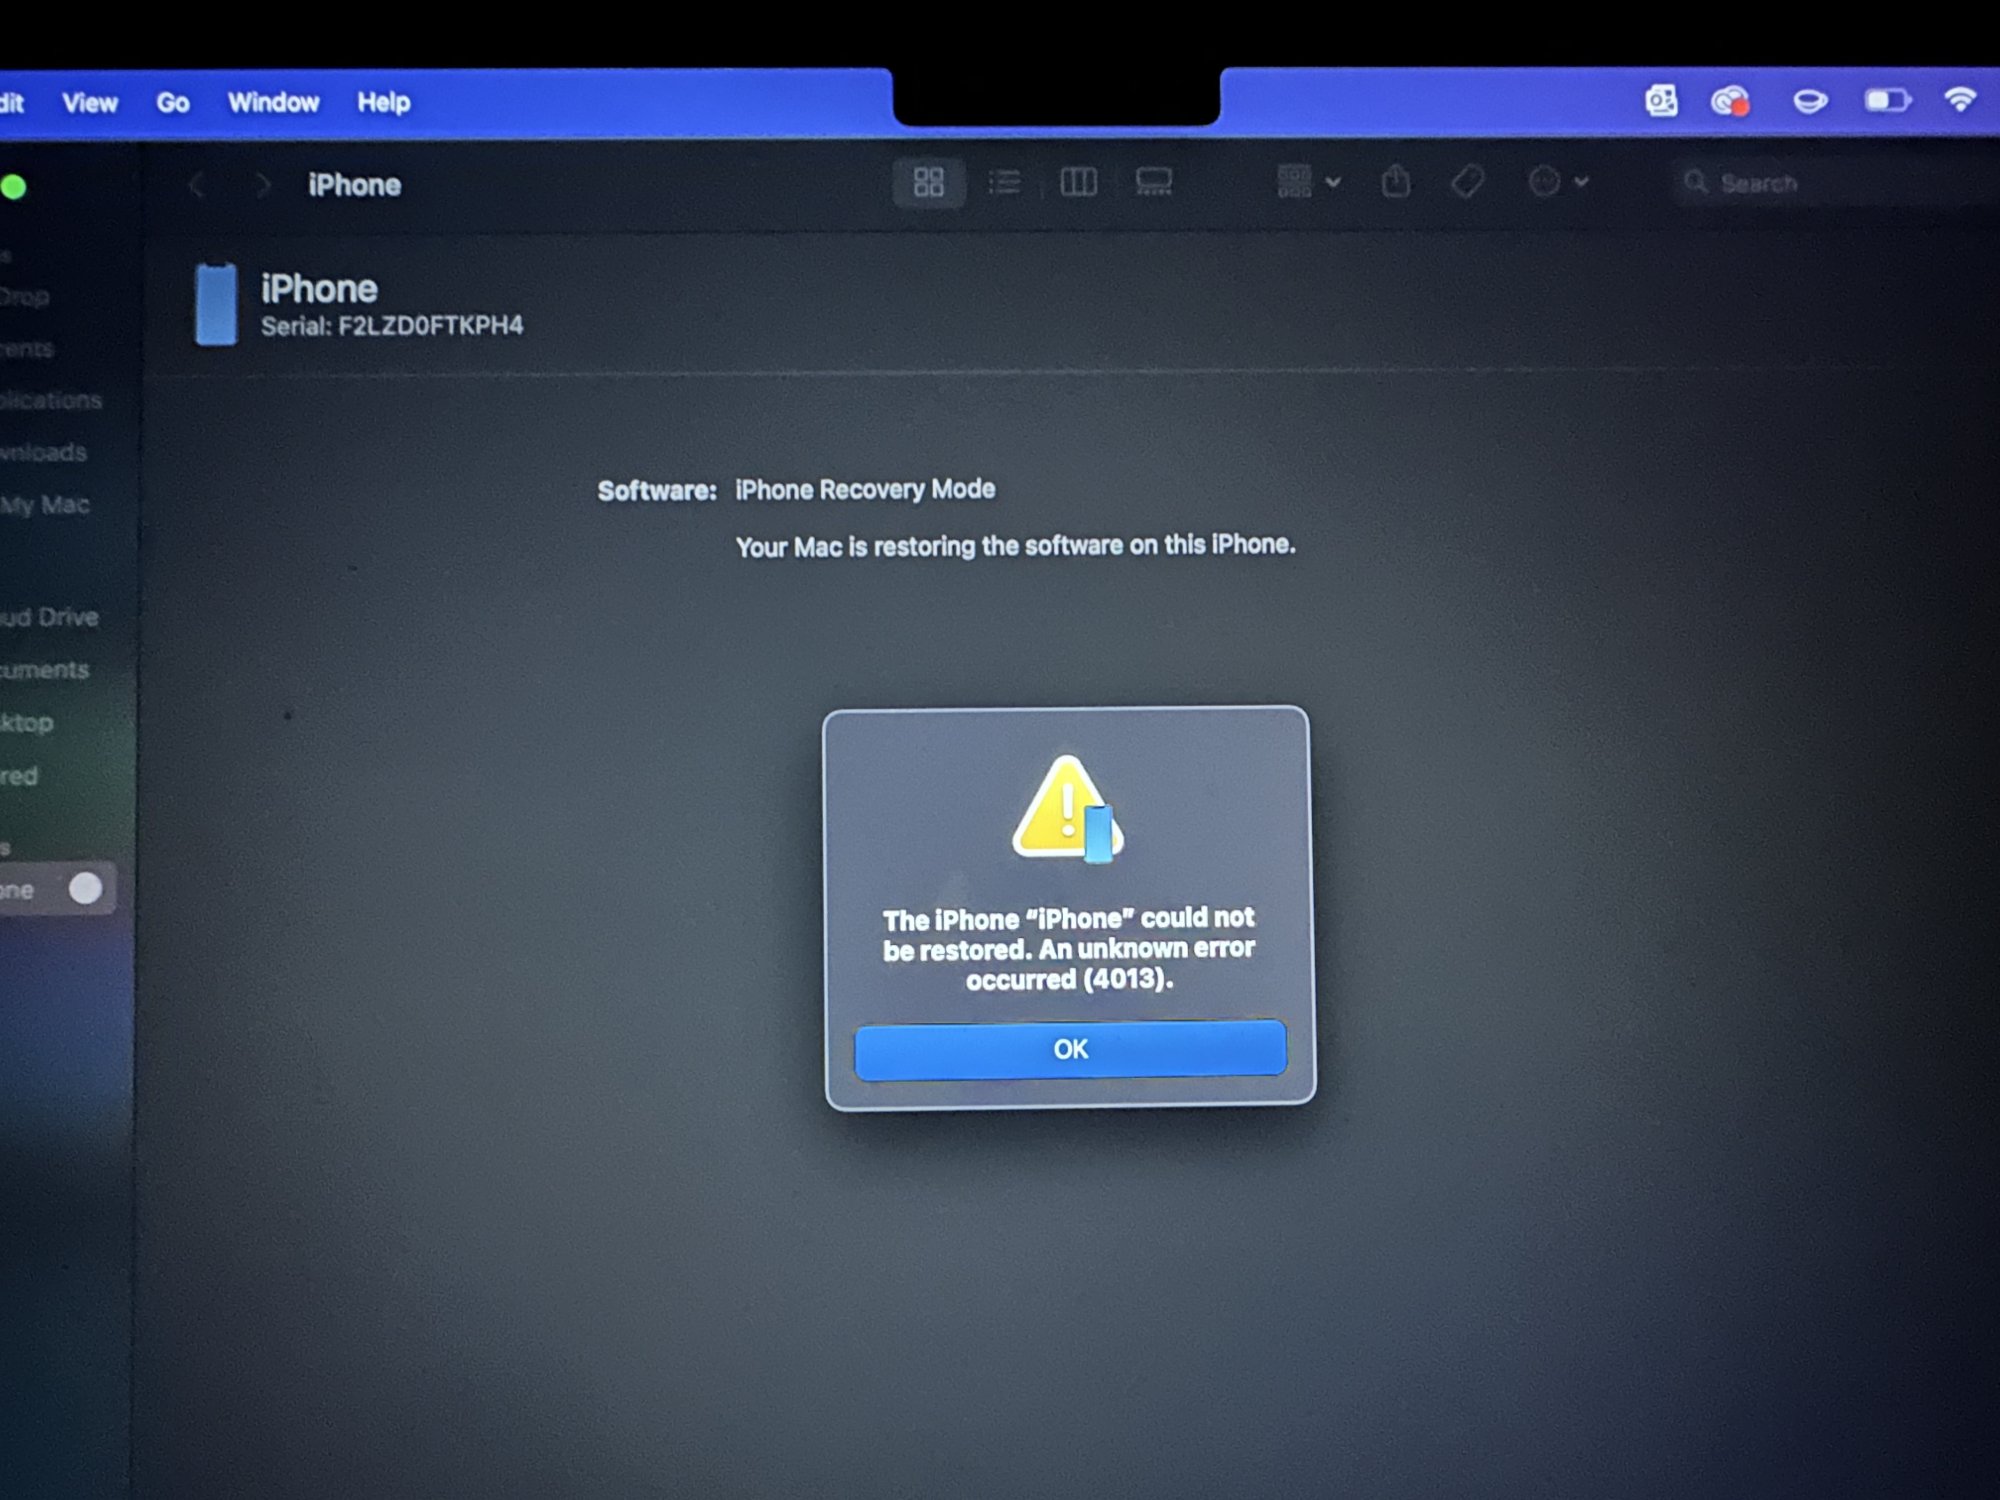The height and width of the screenshot is (1500, 2000).
Task: Open the Action menu dropdown
Action: [x=1557, y=182]
